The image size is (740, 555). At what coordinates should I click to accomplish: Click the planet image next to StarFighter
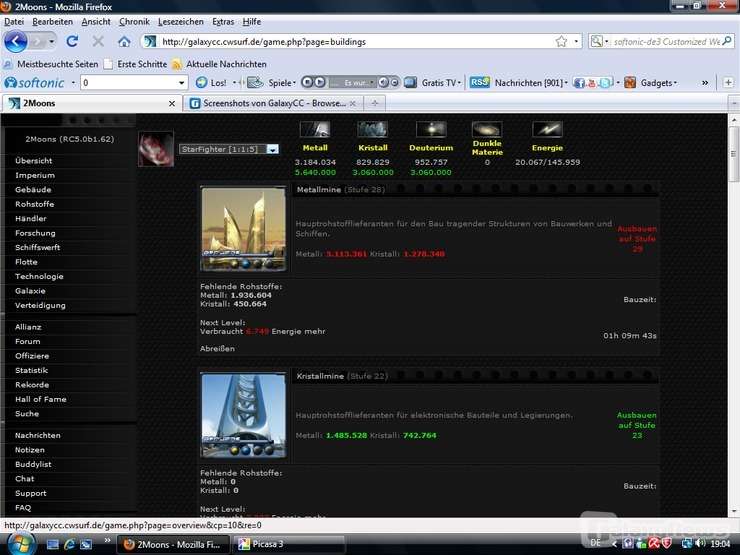point(156,149)
